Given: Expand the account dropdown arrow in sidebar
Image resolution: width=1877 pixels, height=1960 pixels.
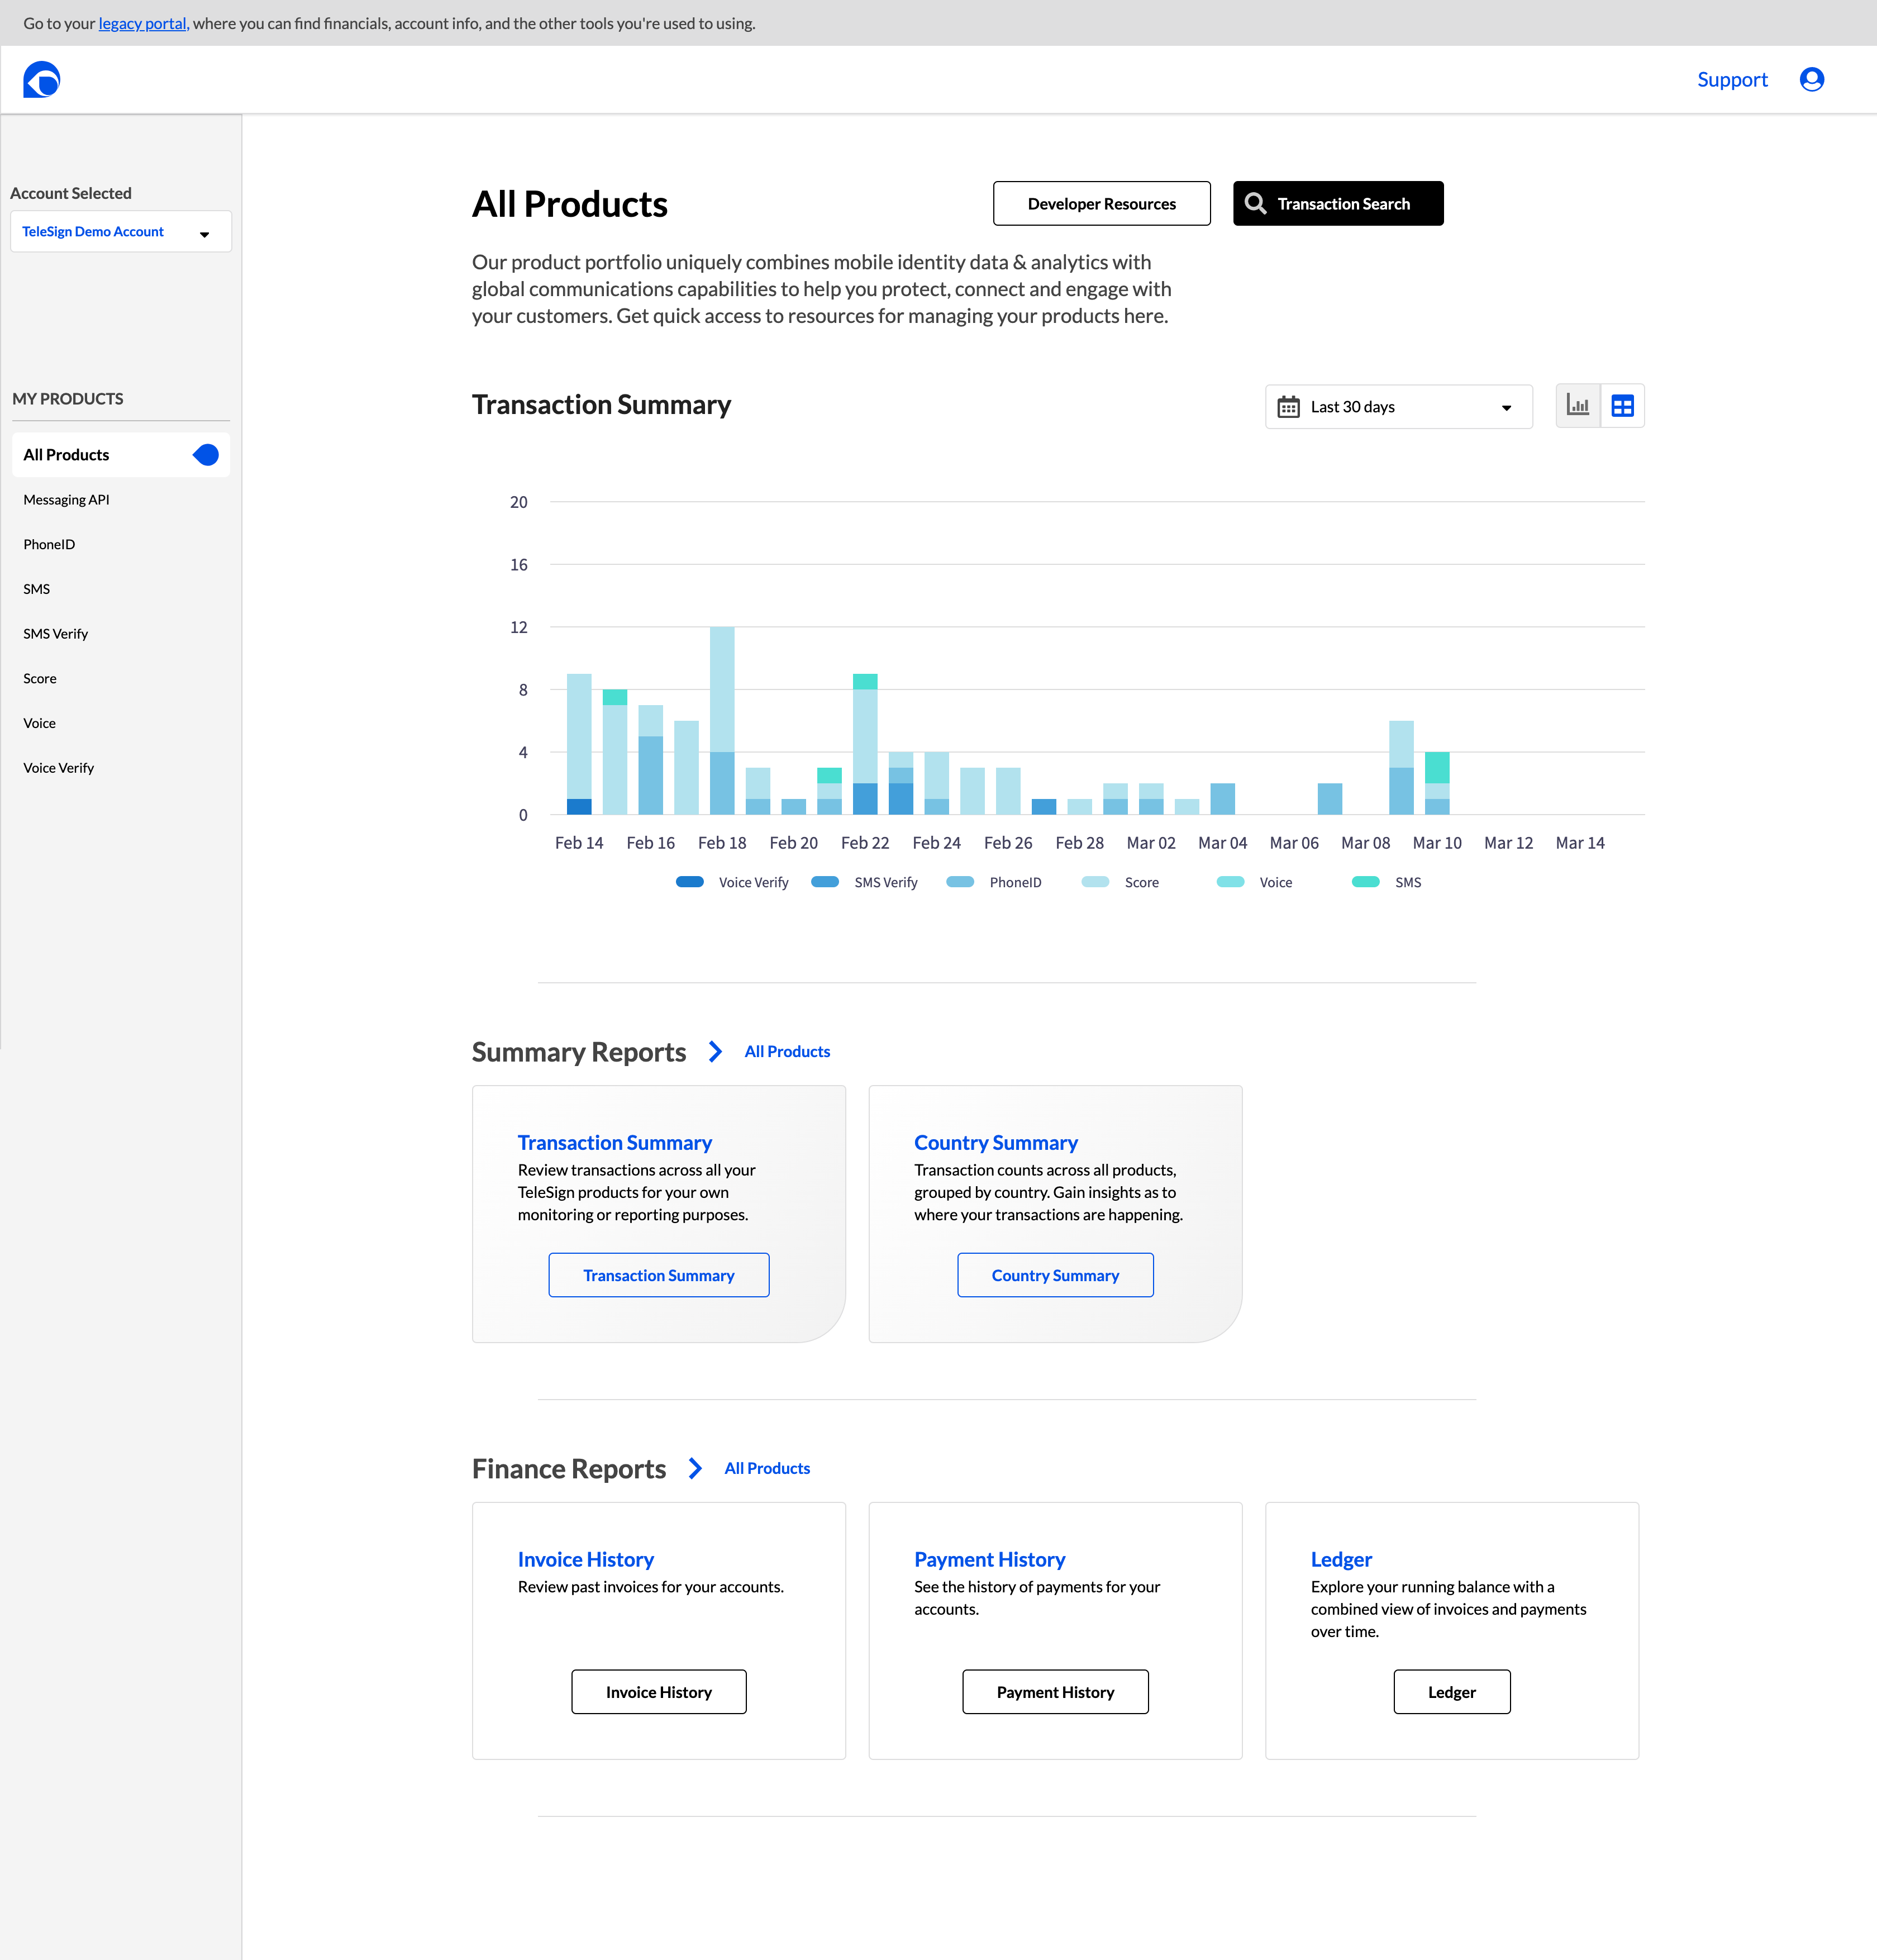Looking at the screenshot, I should (205, 233).
